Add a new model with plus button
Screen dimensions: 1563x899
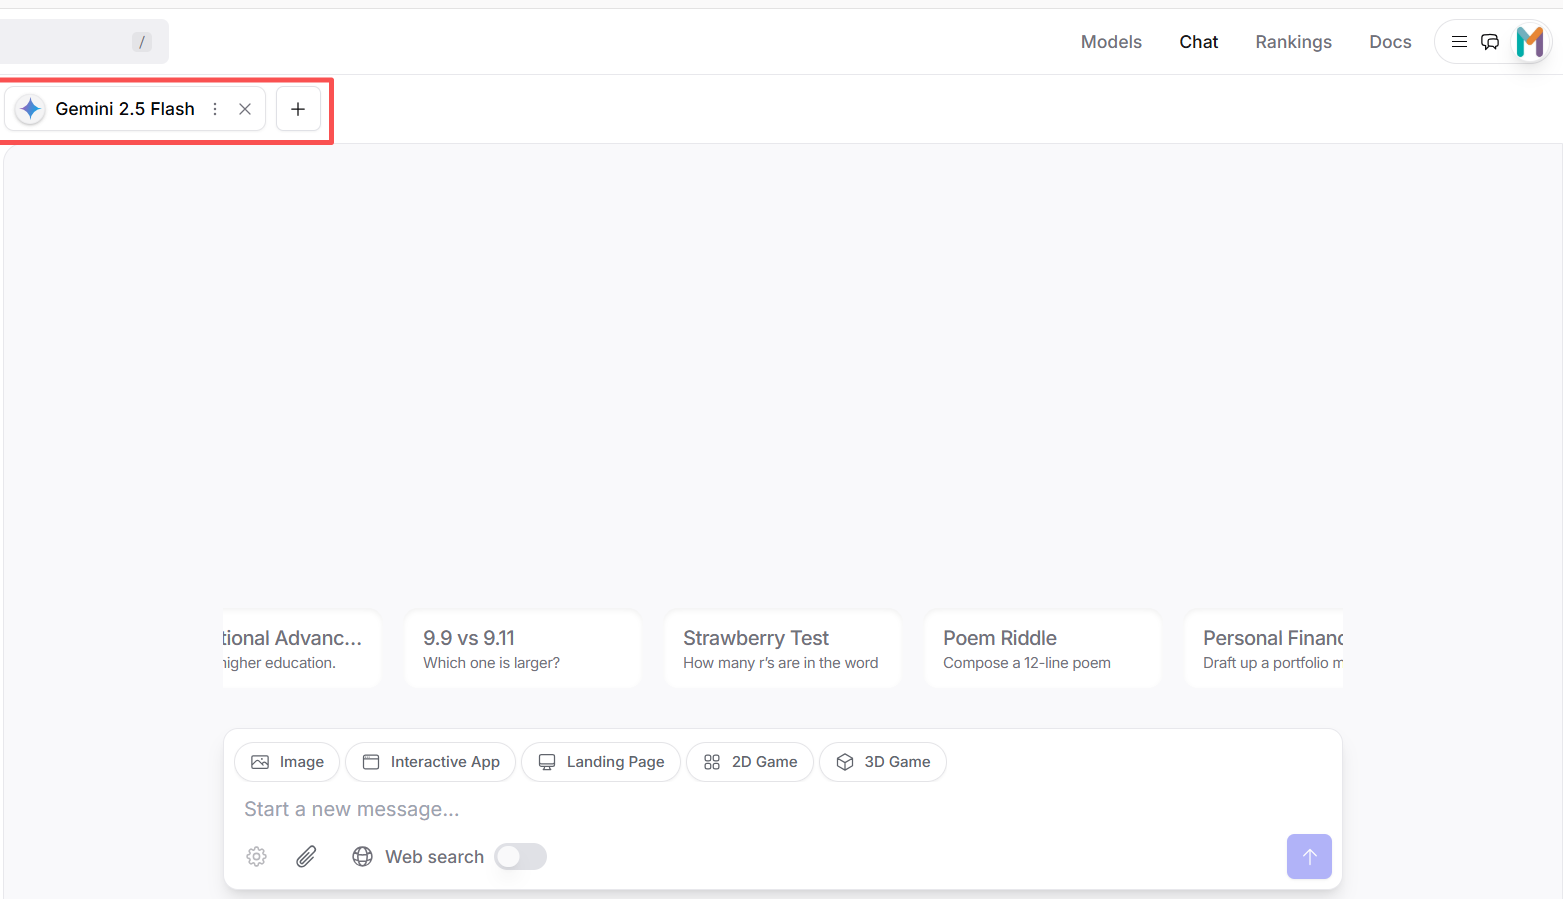pyautogui.click(x=298, y=109)
